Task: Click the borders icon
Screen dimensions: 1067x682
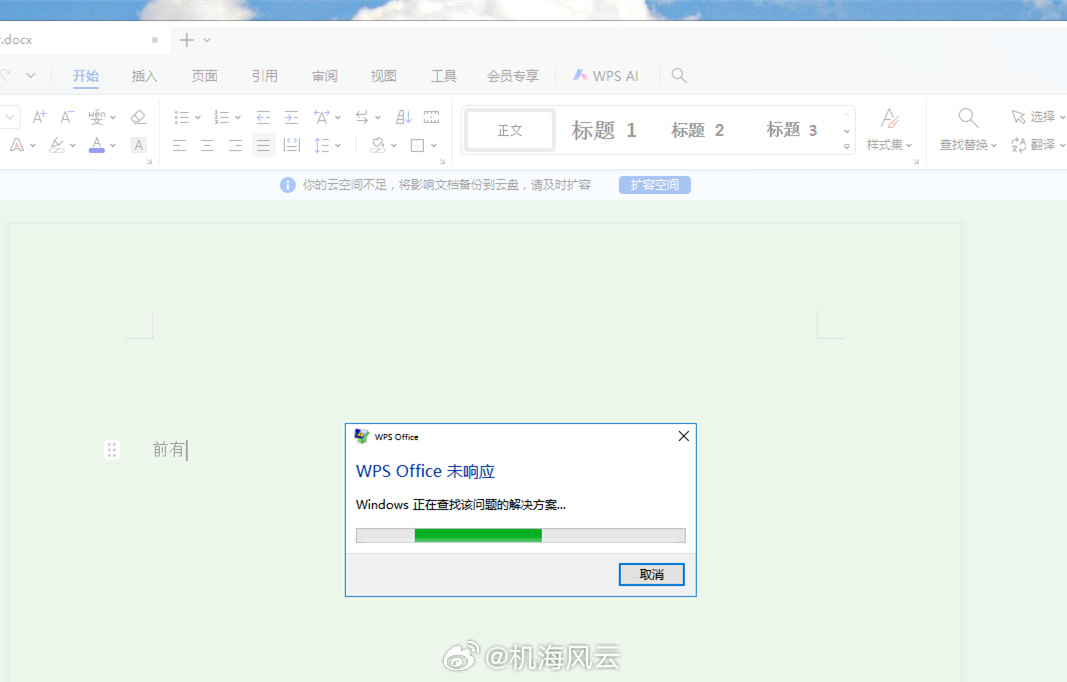Action: click(x=418, y=145)
